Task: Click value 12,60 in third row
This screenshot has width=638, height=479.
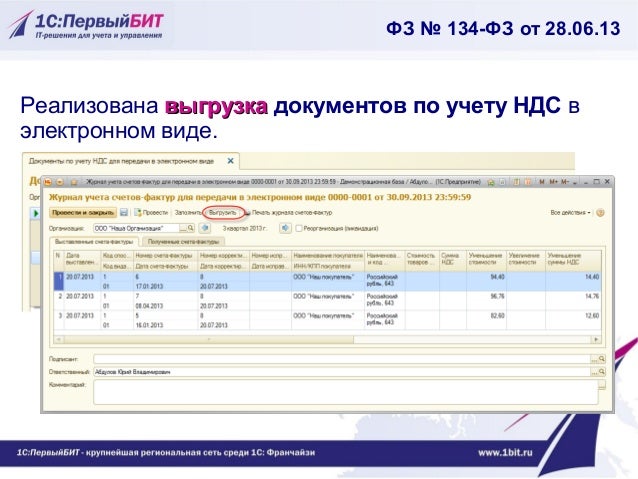Action: click(592, 315)
